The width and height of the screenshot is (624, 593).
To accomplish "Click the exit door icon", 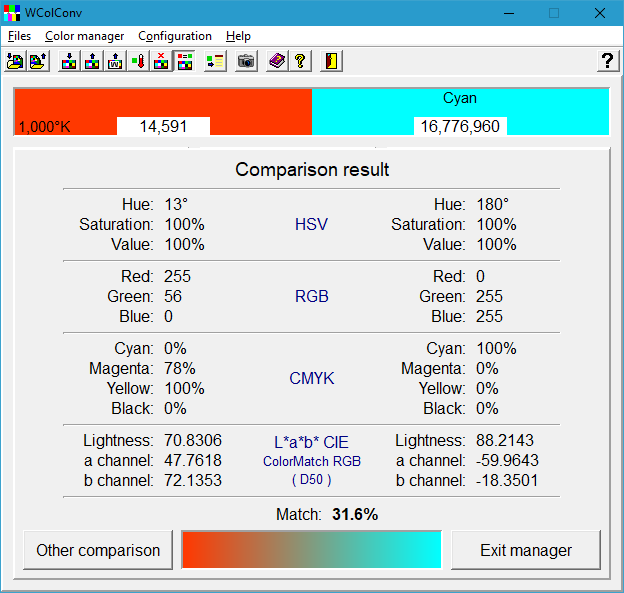I will tap(331, 61).
